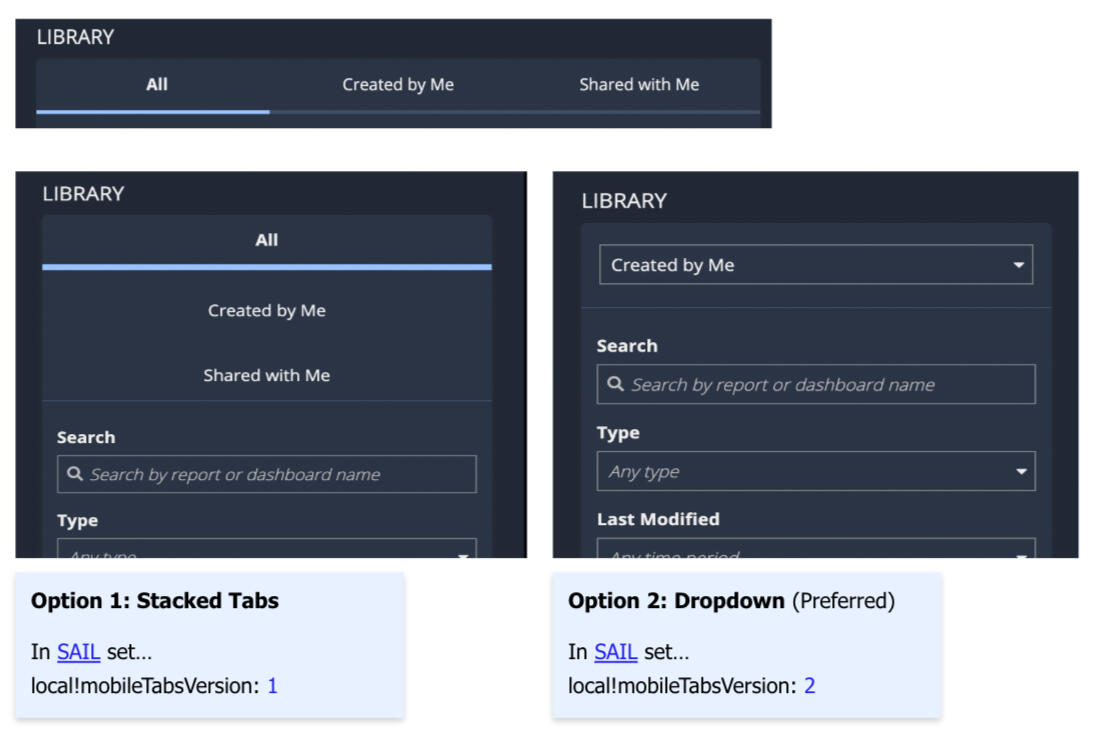The image size is (1097, 743).
Task: Follow the SAIL link under Option 1: Stacked Tabs
Action: click(78, 652)
